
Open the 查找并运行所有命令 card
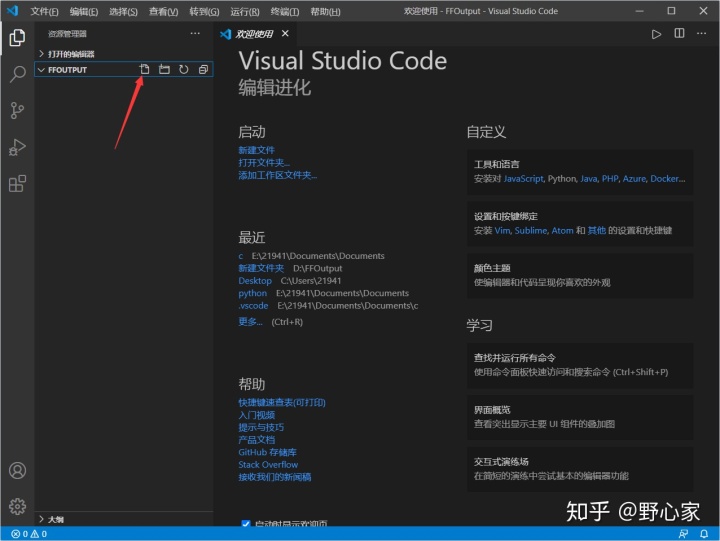580,365
